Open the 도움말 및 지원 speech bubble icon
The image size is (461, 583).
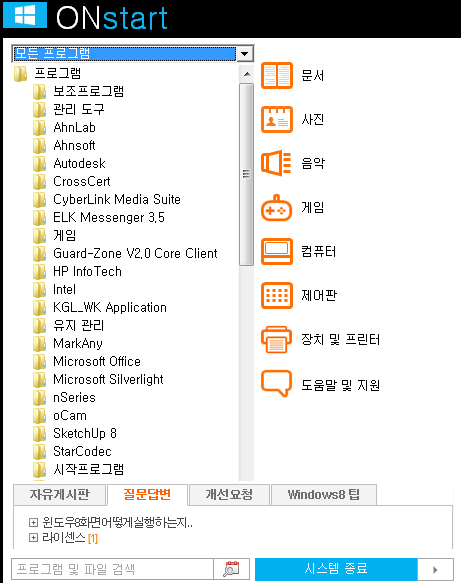(276, 384)
